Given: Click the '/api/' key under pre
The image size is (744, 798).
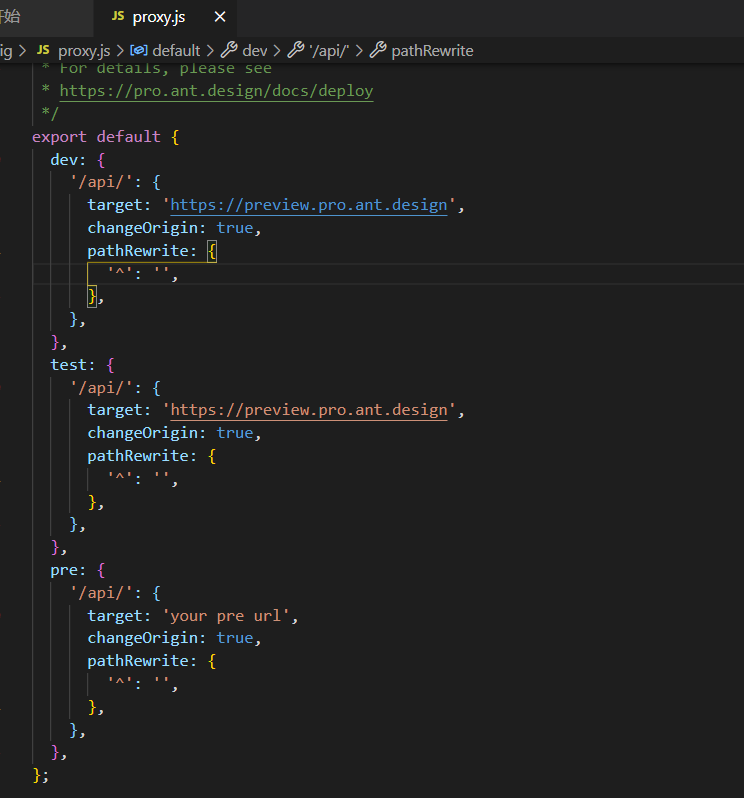Looking at the screenshot, I should (x=101, y=592).
